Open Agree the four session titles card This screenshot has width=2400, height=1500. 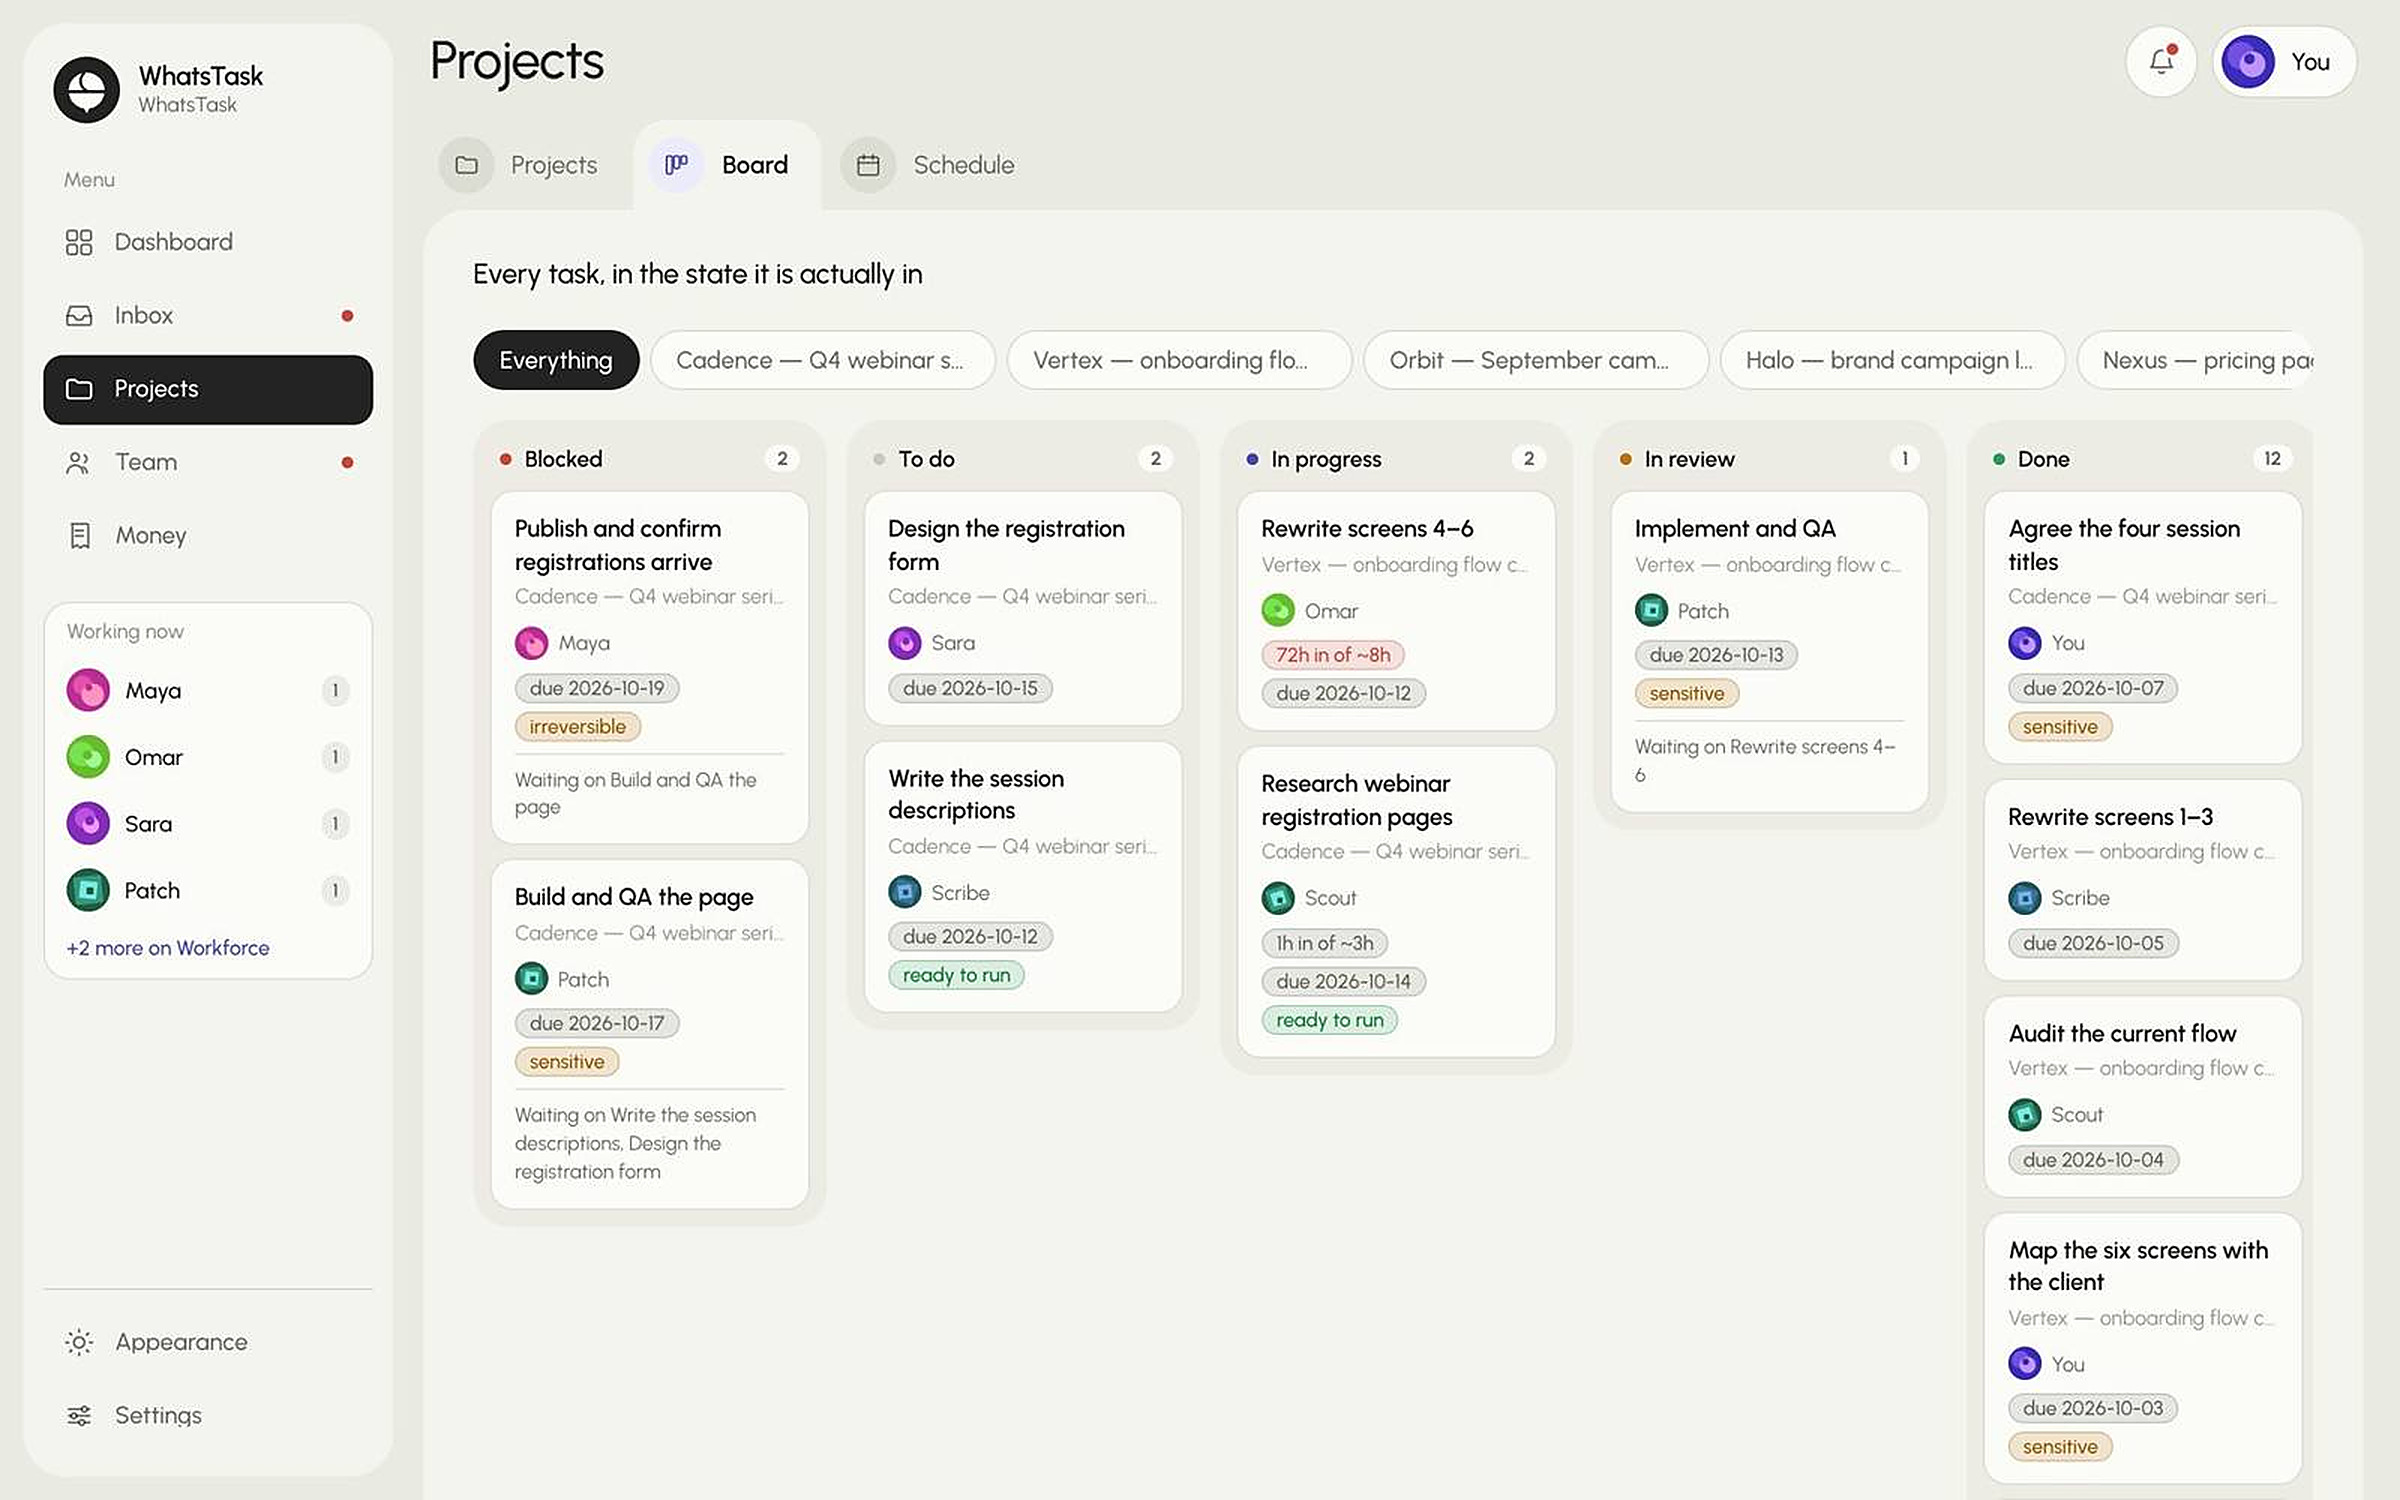point(2142,627)
